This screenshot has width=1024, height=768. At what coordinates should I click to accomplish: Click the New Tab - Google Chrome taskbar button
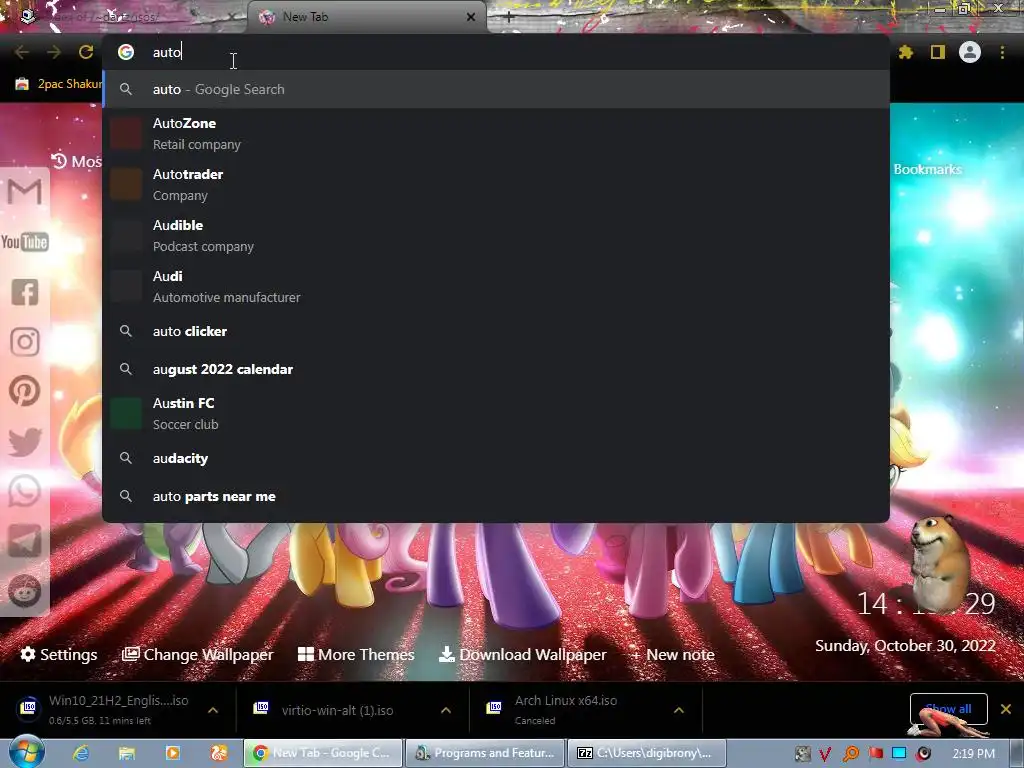coord(323,753)
